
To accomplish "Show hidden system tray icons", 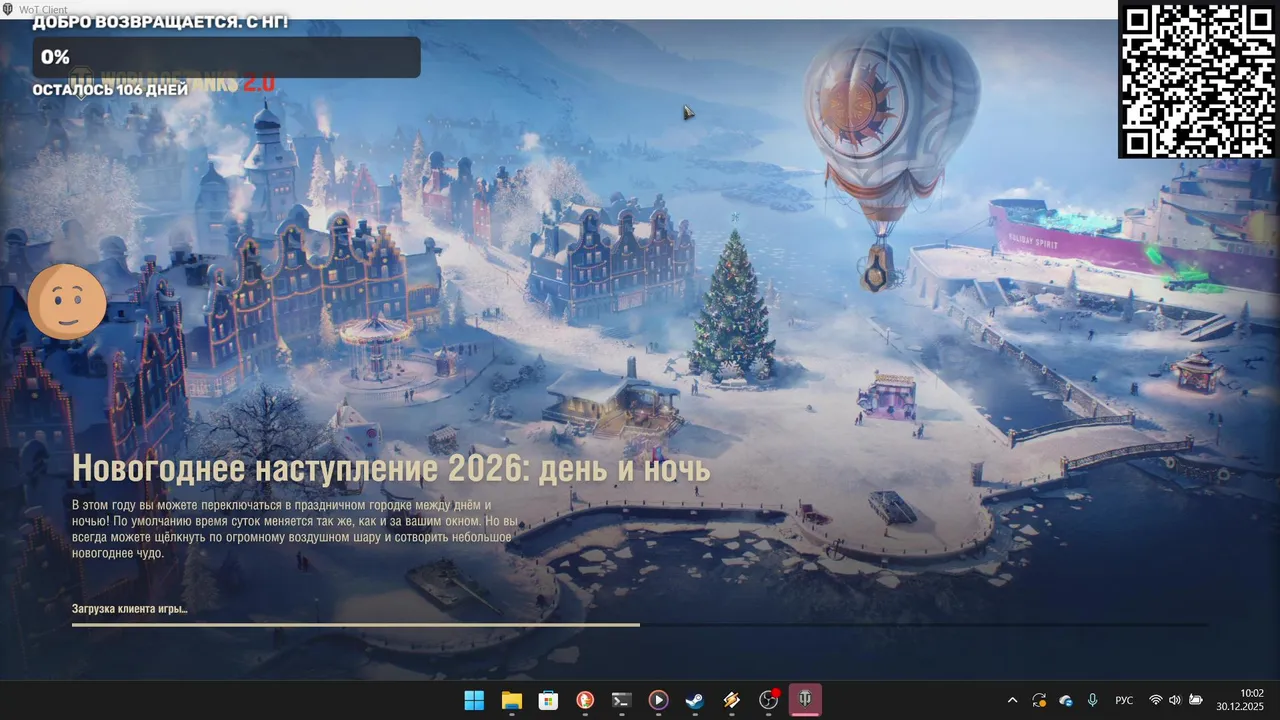I will (x=1012, y=700).
